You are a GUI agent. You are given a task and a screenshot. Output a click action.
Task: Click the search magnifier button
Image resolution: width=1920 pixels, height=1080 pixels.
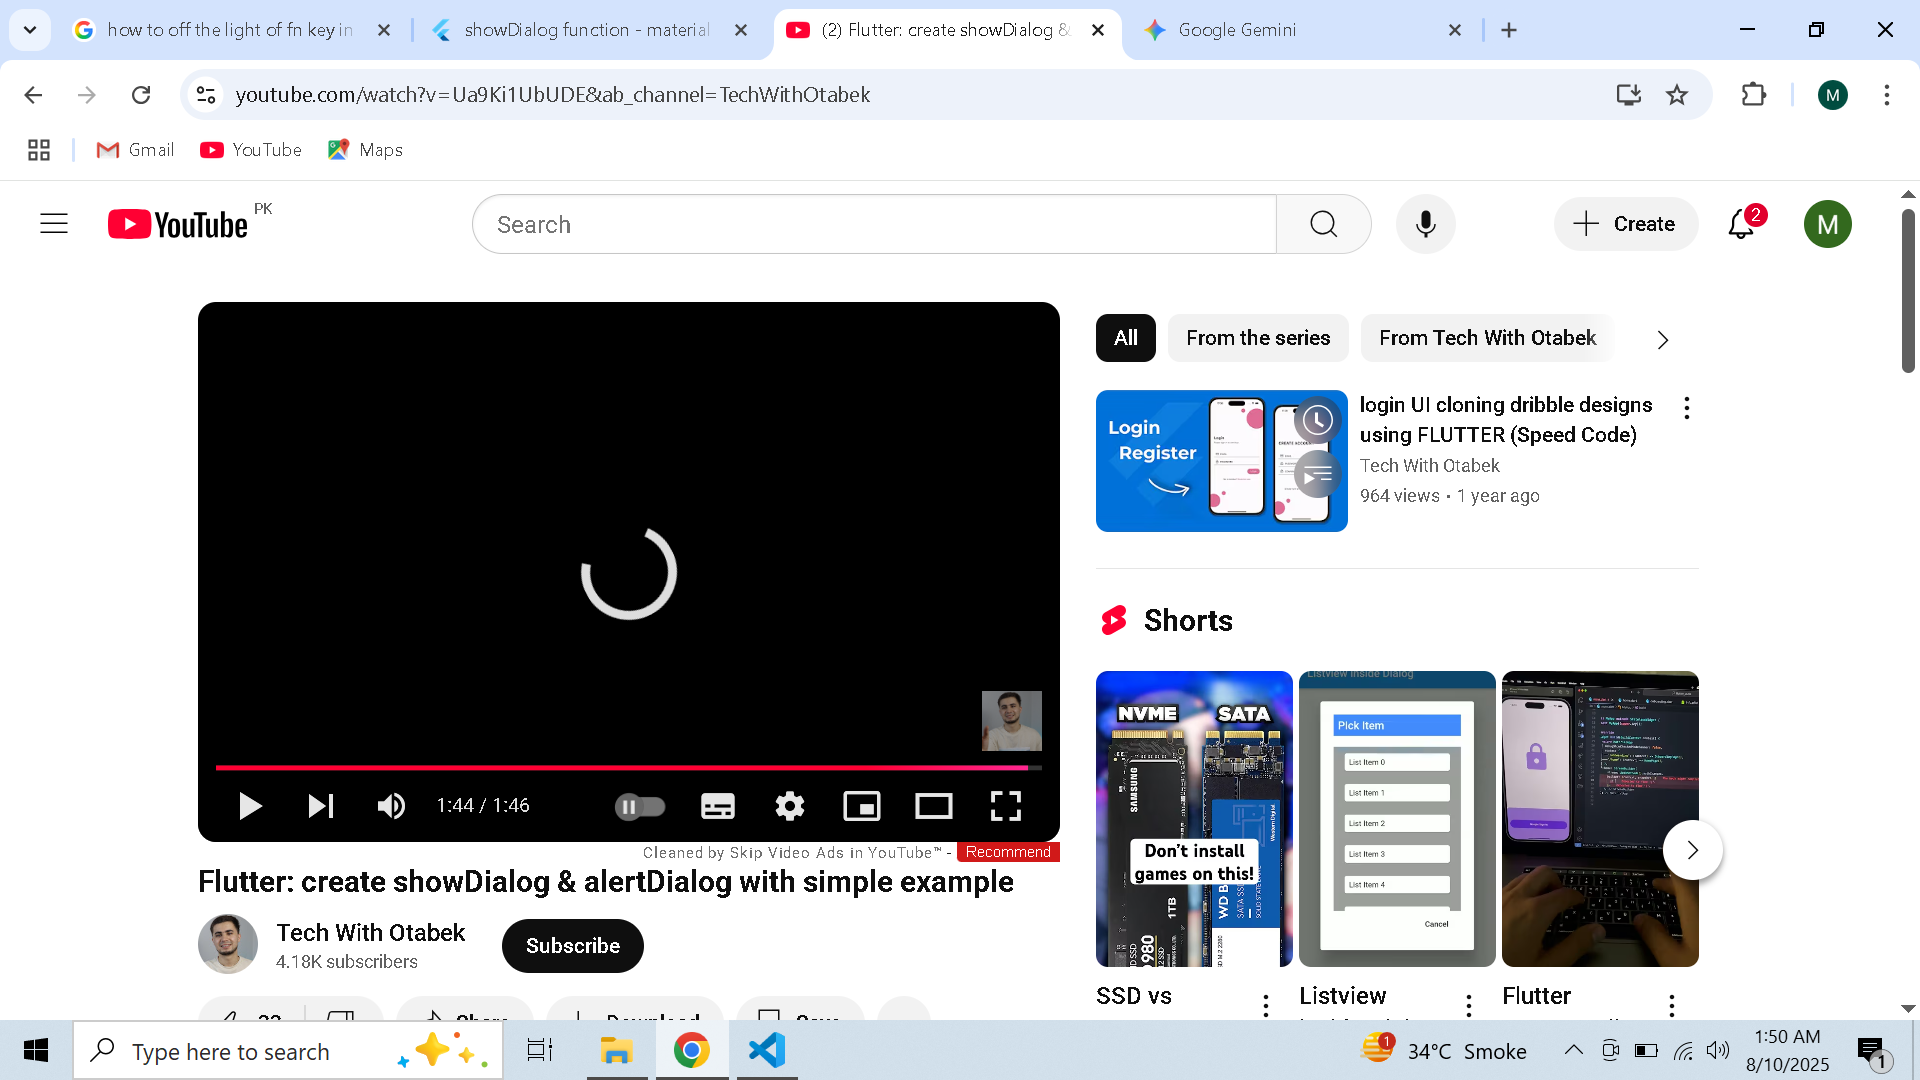pyautogui.click(x=1324, y=224)
